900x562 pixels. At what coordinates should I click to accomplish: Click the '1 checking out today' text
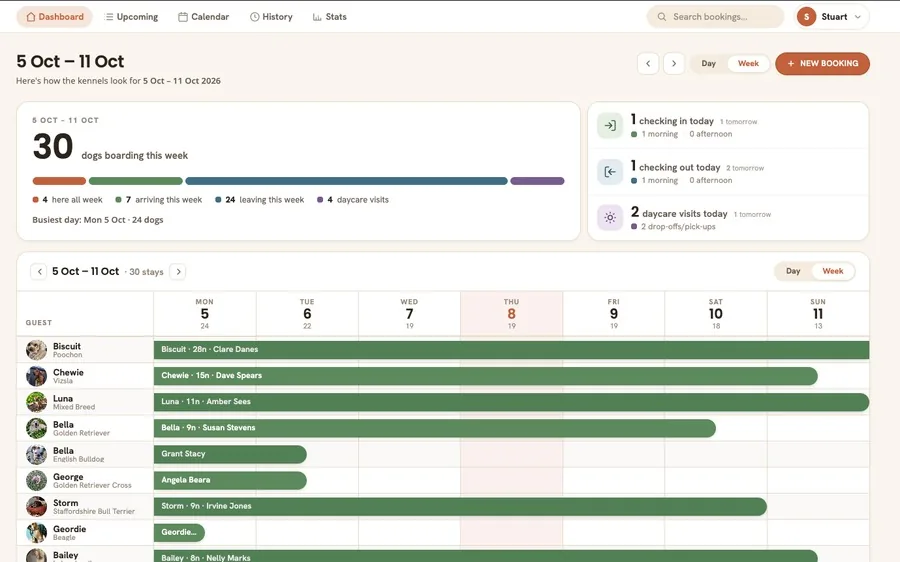[675, 166]
